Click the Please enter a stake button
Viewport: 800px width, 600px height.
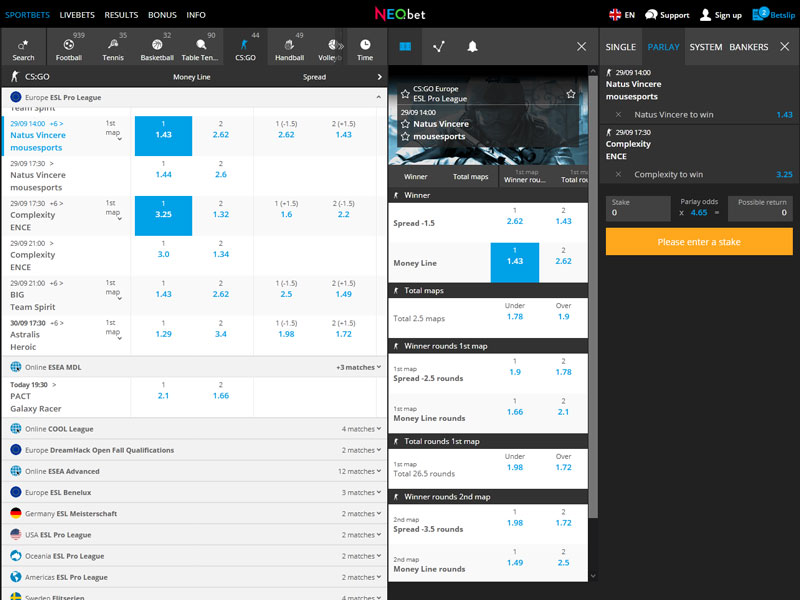699,242
